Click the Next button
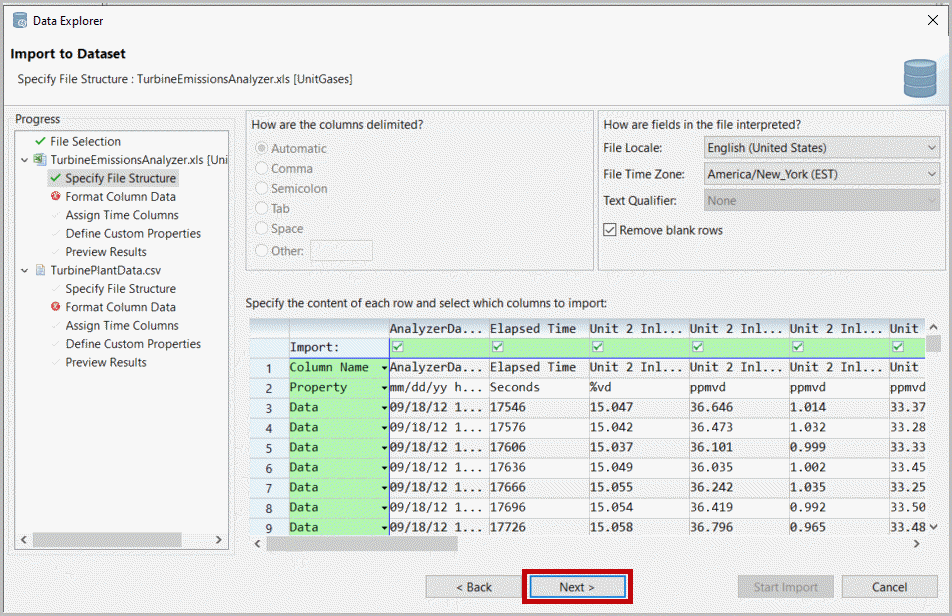 pyautogui.click(x=577, y=587)
